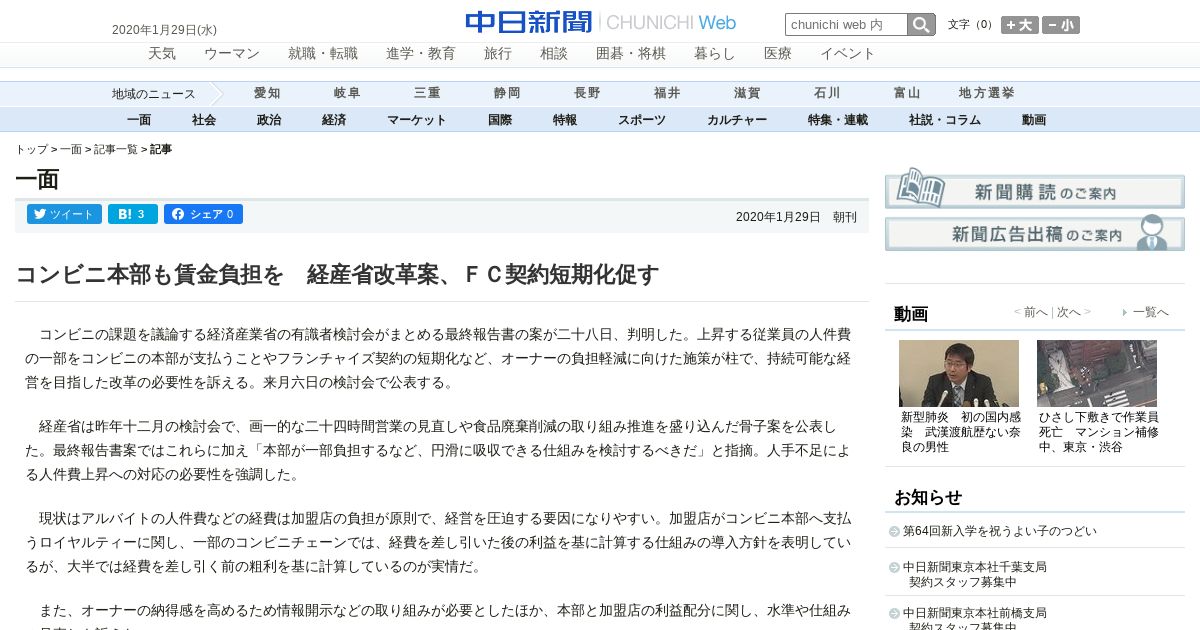Go to 一面 breadcrumb link

[x=71, y=149]
